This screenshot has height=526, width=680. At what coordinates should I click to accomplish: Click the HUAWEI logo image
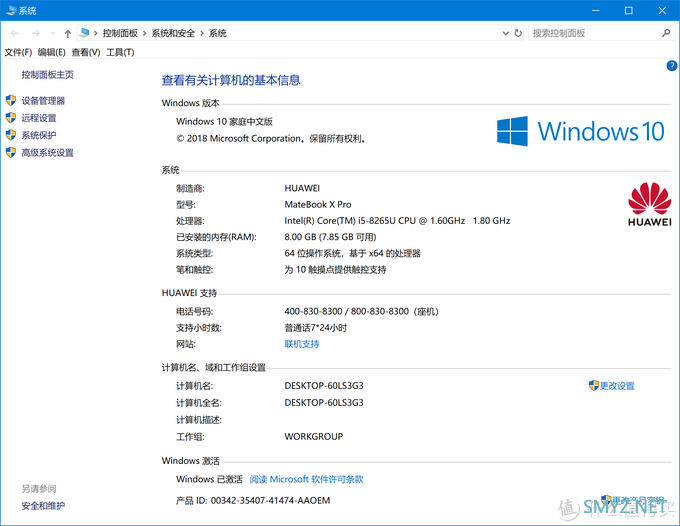point(650,204)
